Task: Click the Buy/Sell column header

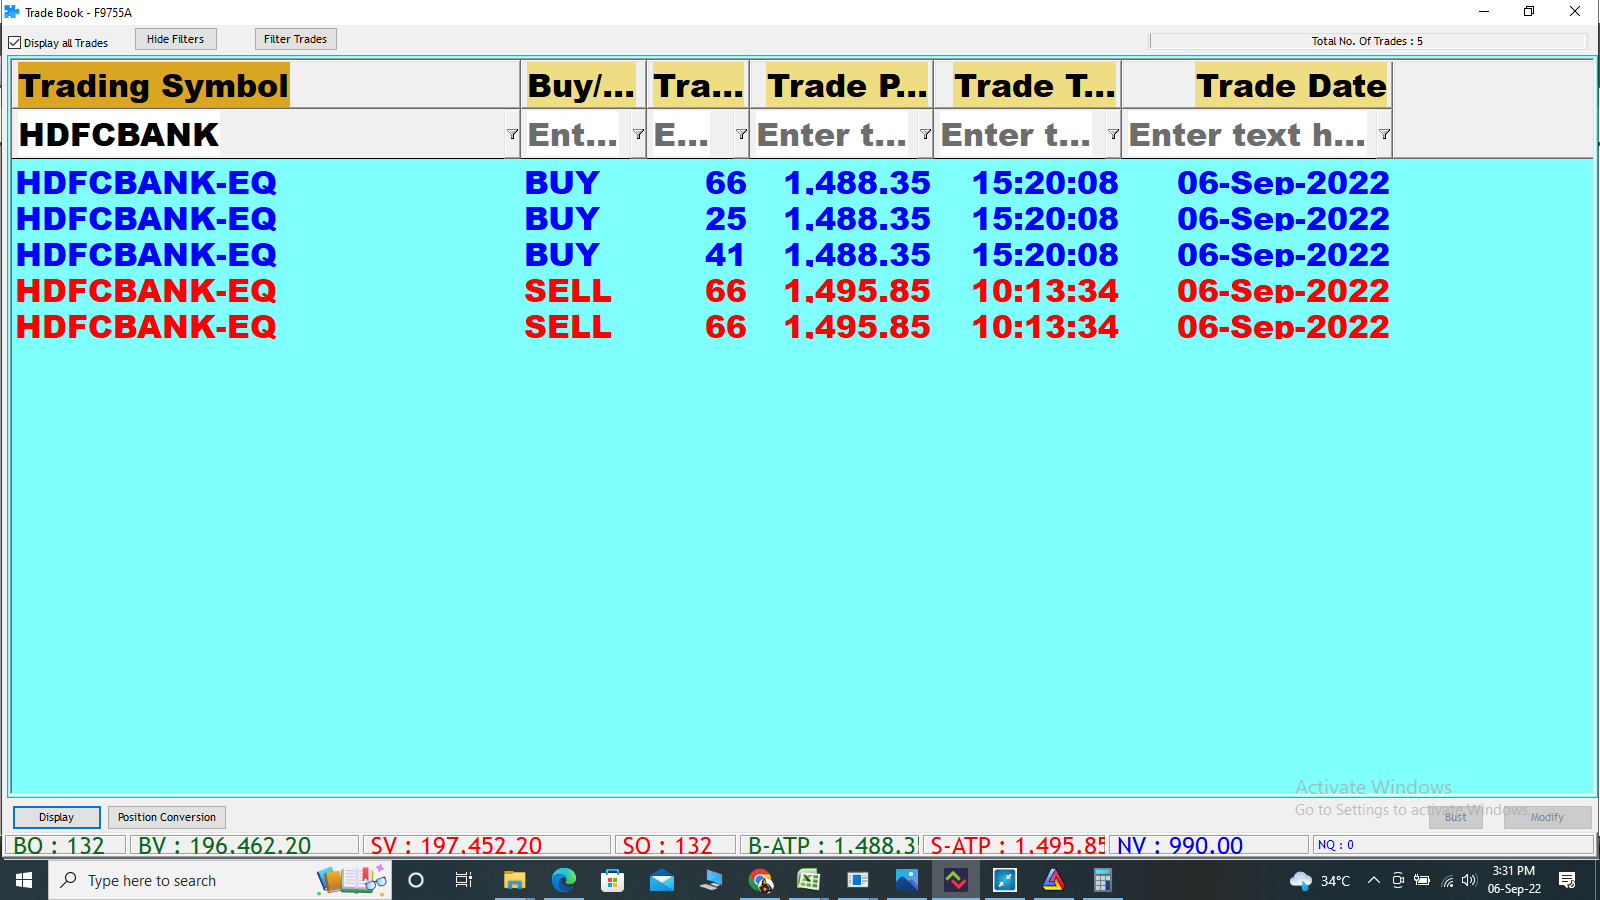Action: coord(581,86)
